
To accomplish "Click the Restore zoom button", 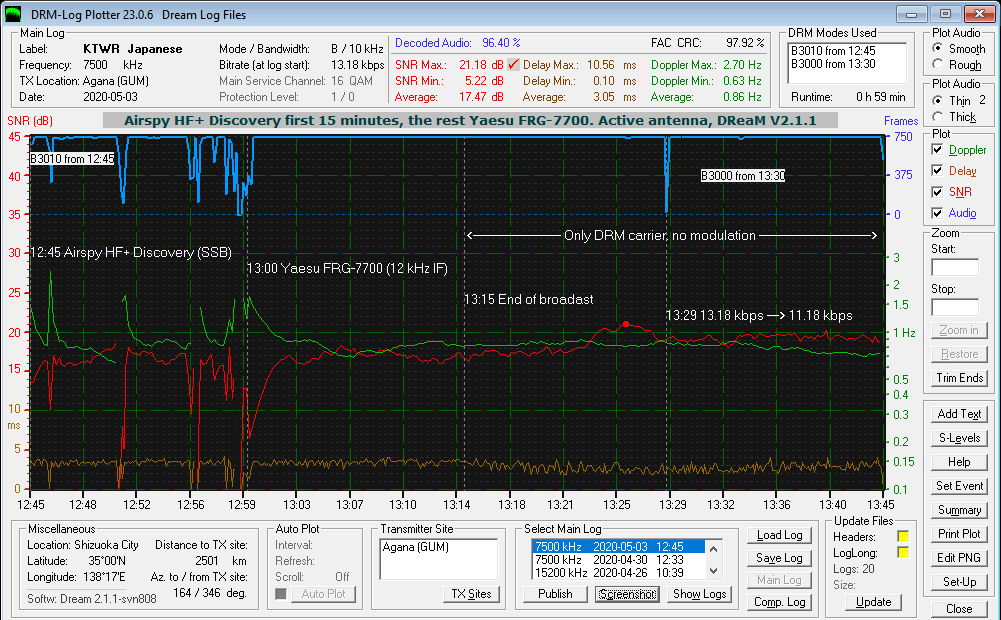I will [959, 354].
